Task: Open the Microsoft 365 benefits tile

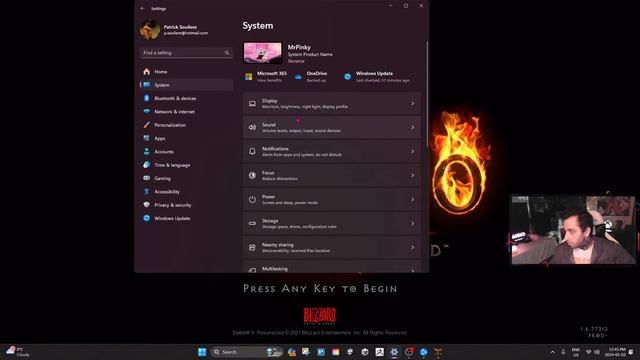Action: tap(266, 76)
